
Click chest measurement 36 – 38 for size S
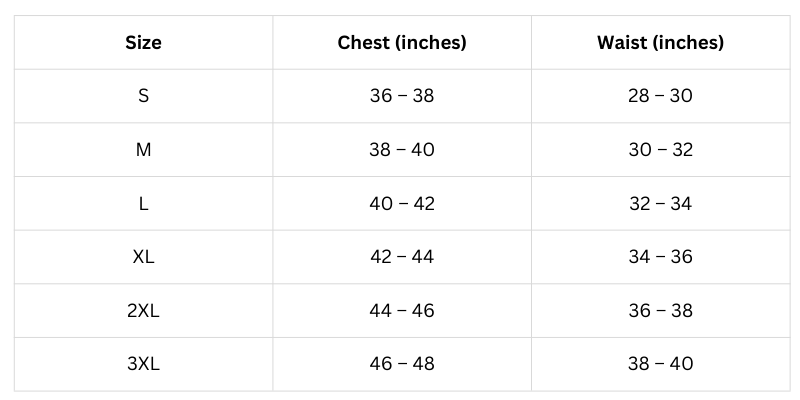(402, 97)
